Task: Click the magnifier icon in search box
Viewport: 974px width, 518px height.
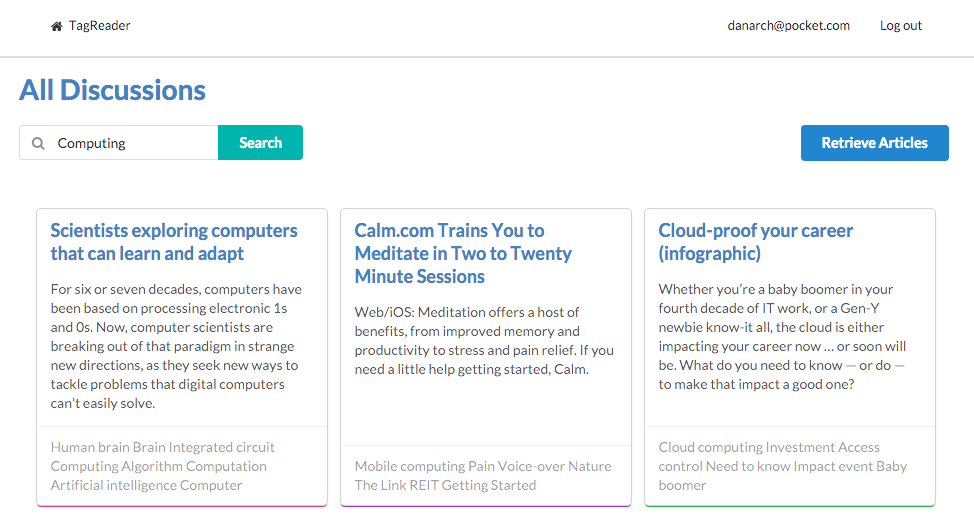Action: click(x=39, y=143)
